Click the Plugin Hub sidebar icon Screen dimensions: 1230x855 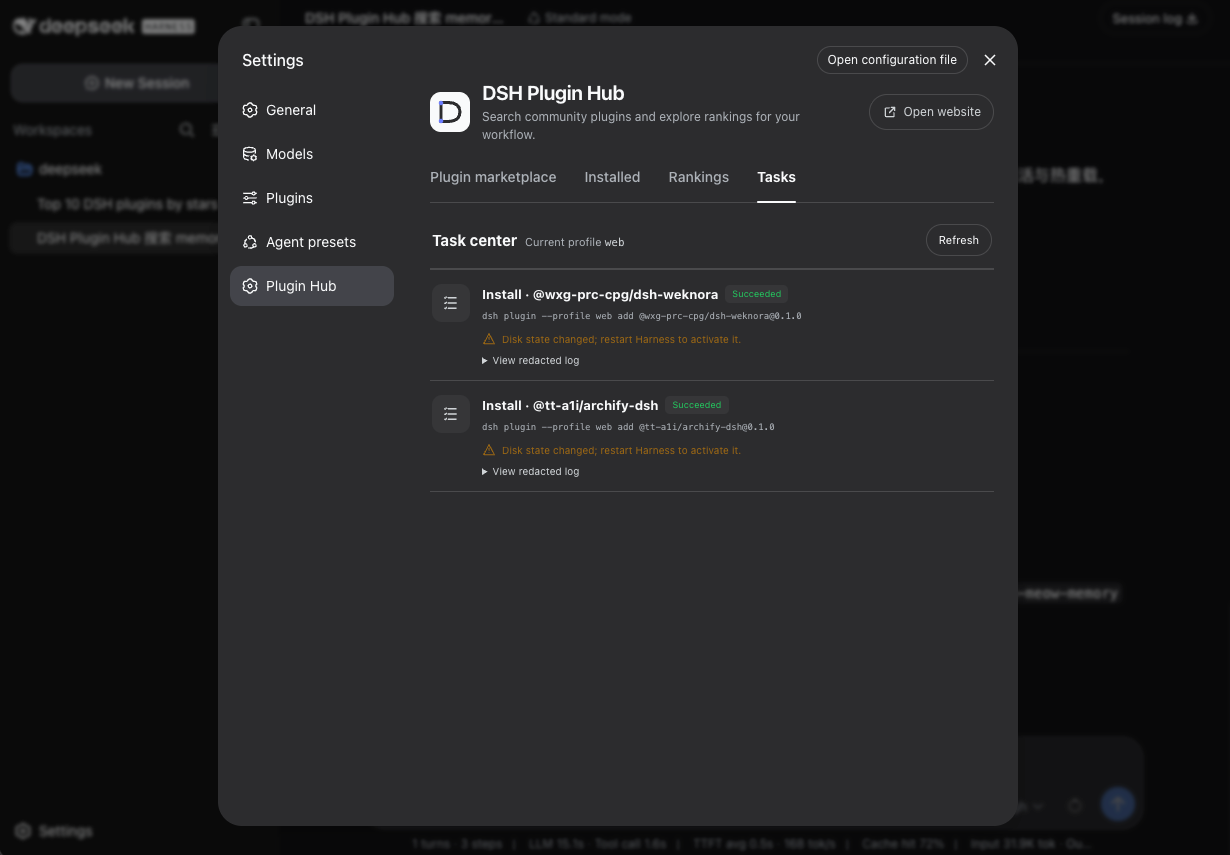(250, 286)
